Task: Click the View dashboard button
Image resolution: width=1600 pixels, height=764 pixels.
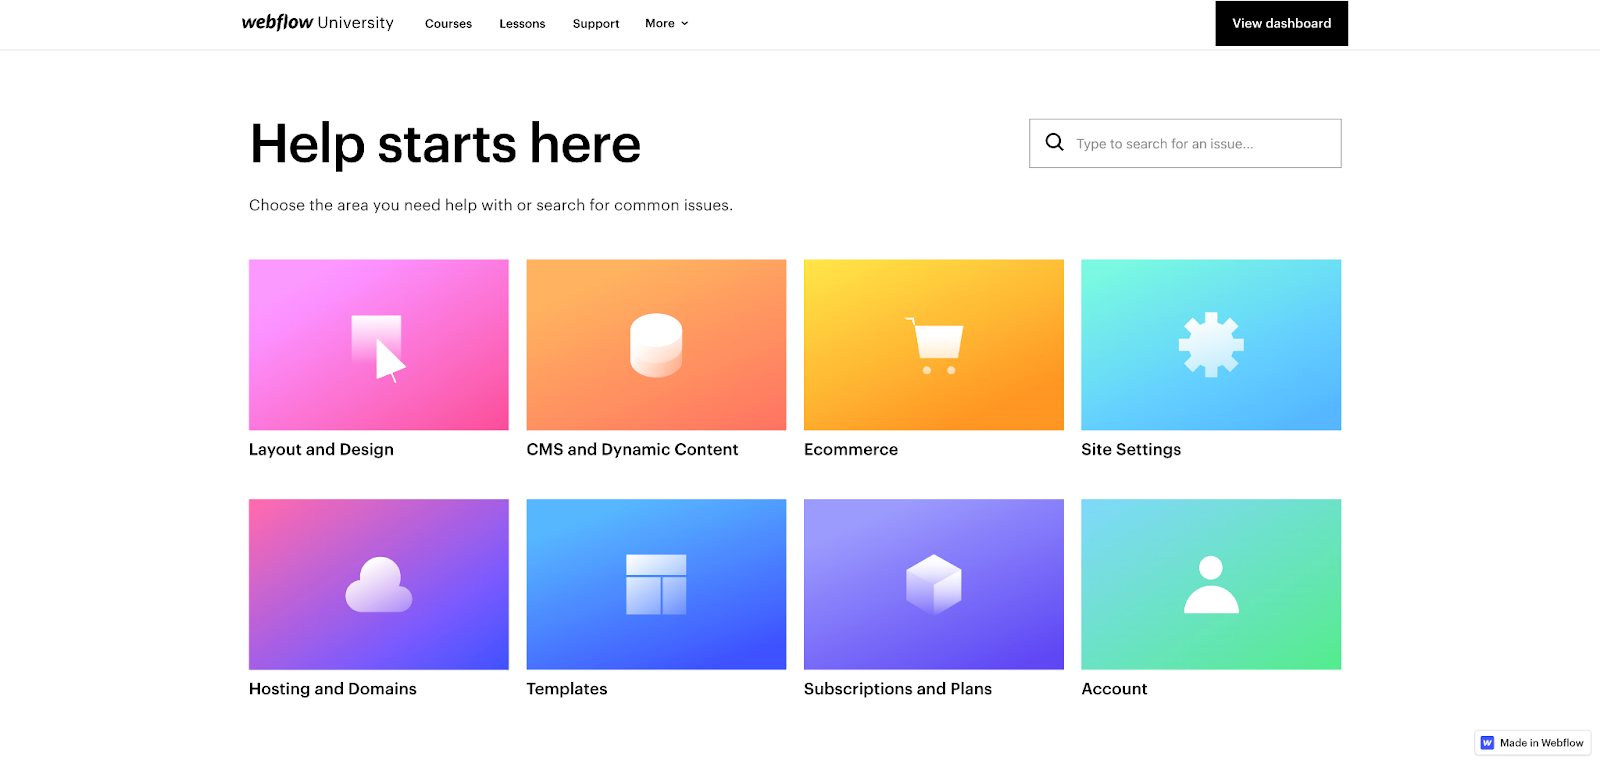Action: (1282, 23)
